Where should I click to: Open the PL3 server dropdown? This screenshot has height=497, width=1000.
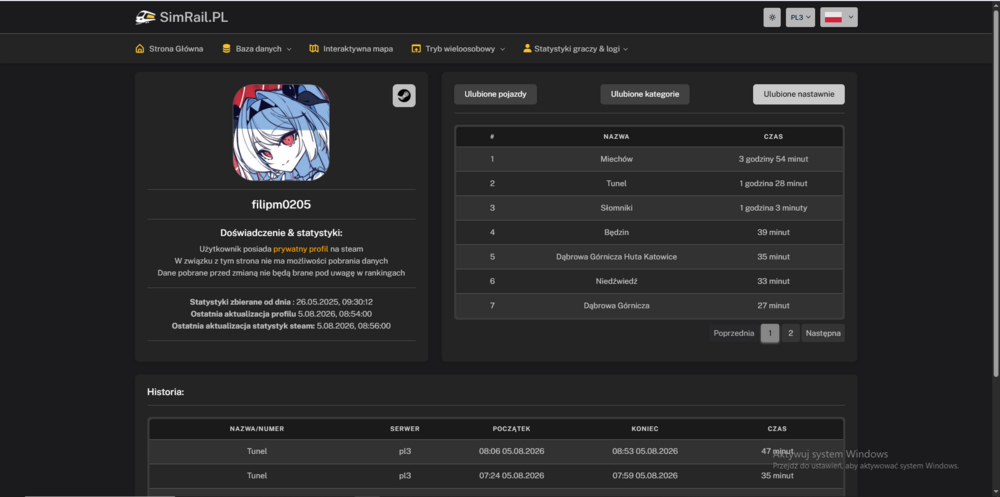(x=800, y=17)
